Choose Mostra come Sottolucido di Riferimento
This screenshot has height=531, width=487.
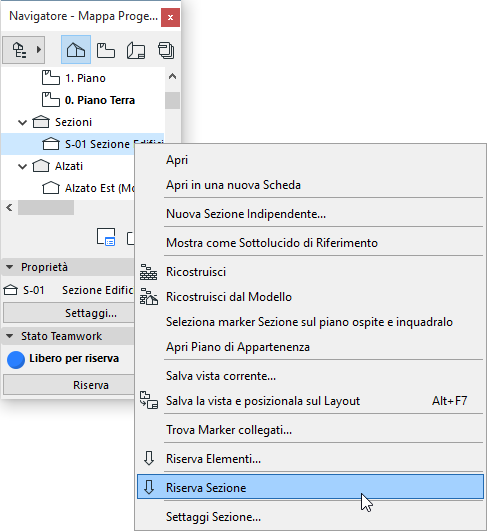coord(310,243)
